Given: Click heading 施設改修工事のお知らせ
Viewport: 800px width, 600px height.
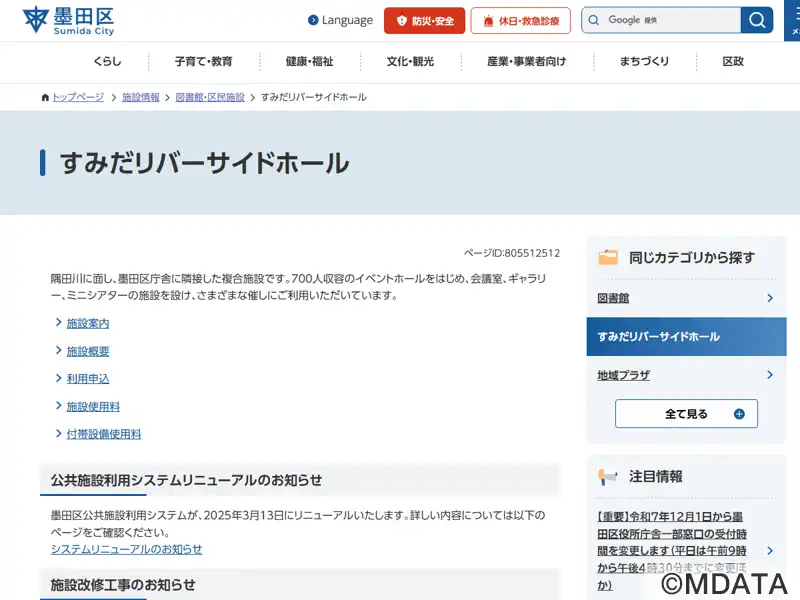Looking at the screenshot, I should pyautogui.click(x=123, y=585).
